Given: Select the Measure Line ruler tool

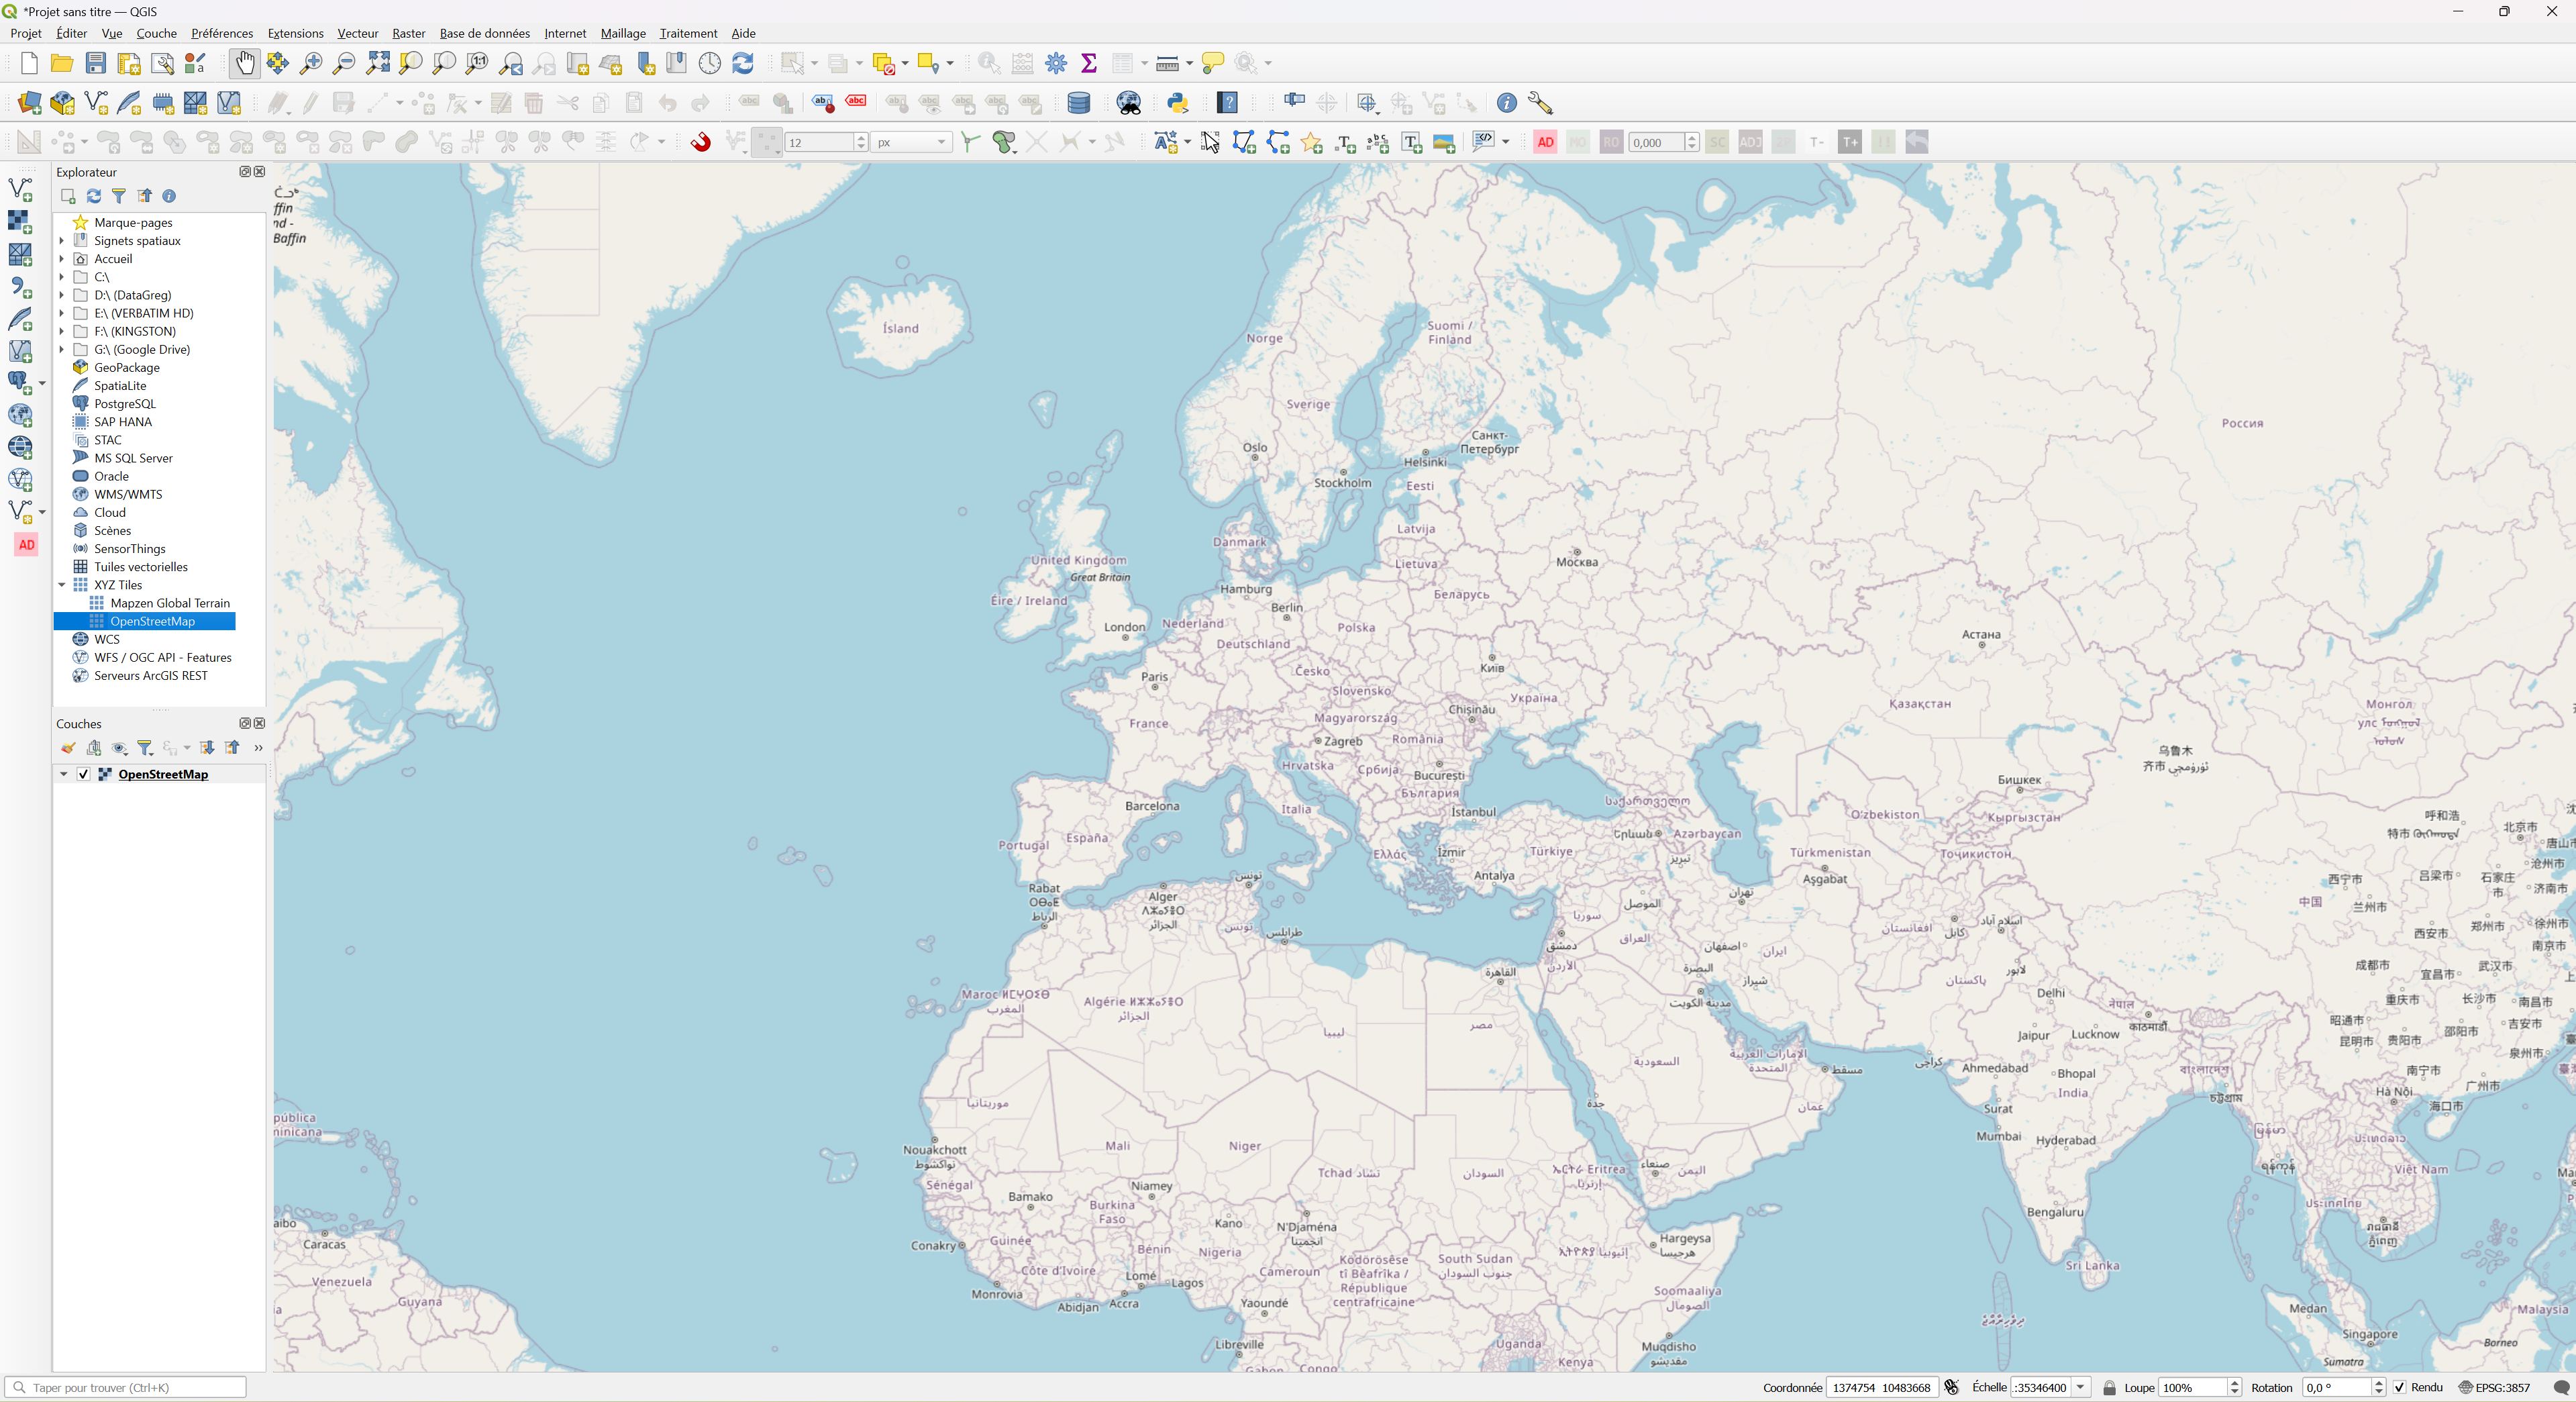Looking at the screenshot, I should [x=1167, y=63].
